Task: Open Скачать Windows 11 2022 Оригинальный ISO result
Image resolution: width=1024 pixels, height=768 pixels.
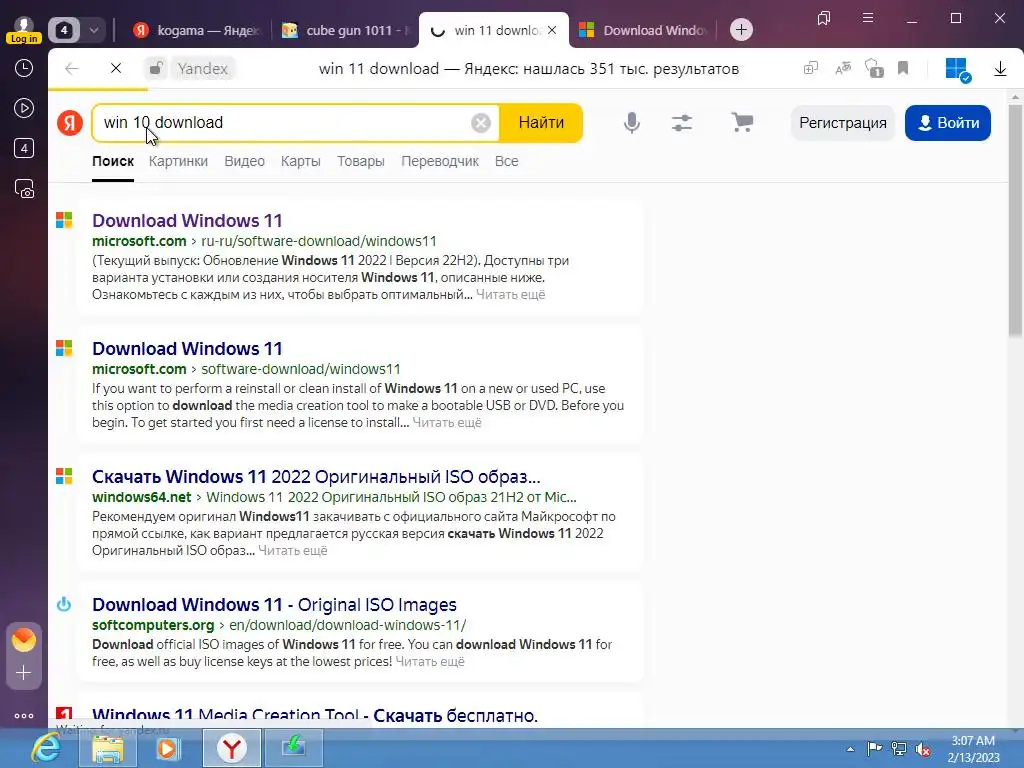Action: pyautogui.click(x=316, y=477)
